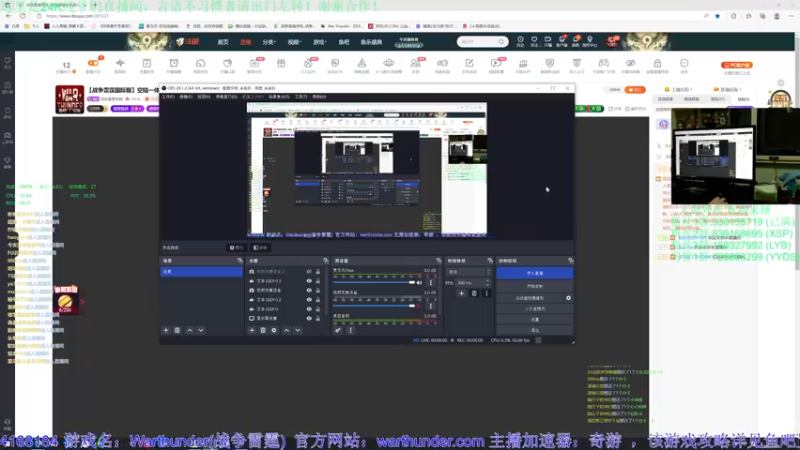The width and height of the screenshot is (800, 450).
Task: Open the source 滤镜 filters button
Action: tap(260, 247)
